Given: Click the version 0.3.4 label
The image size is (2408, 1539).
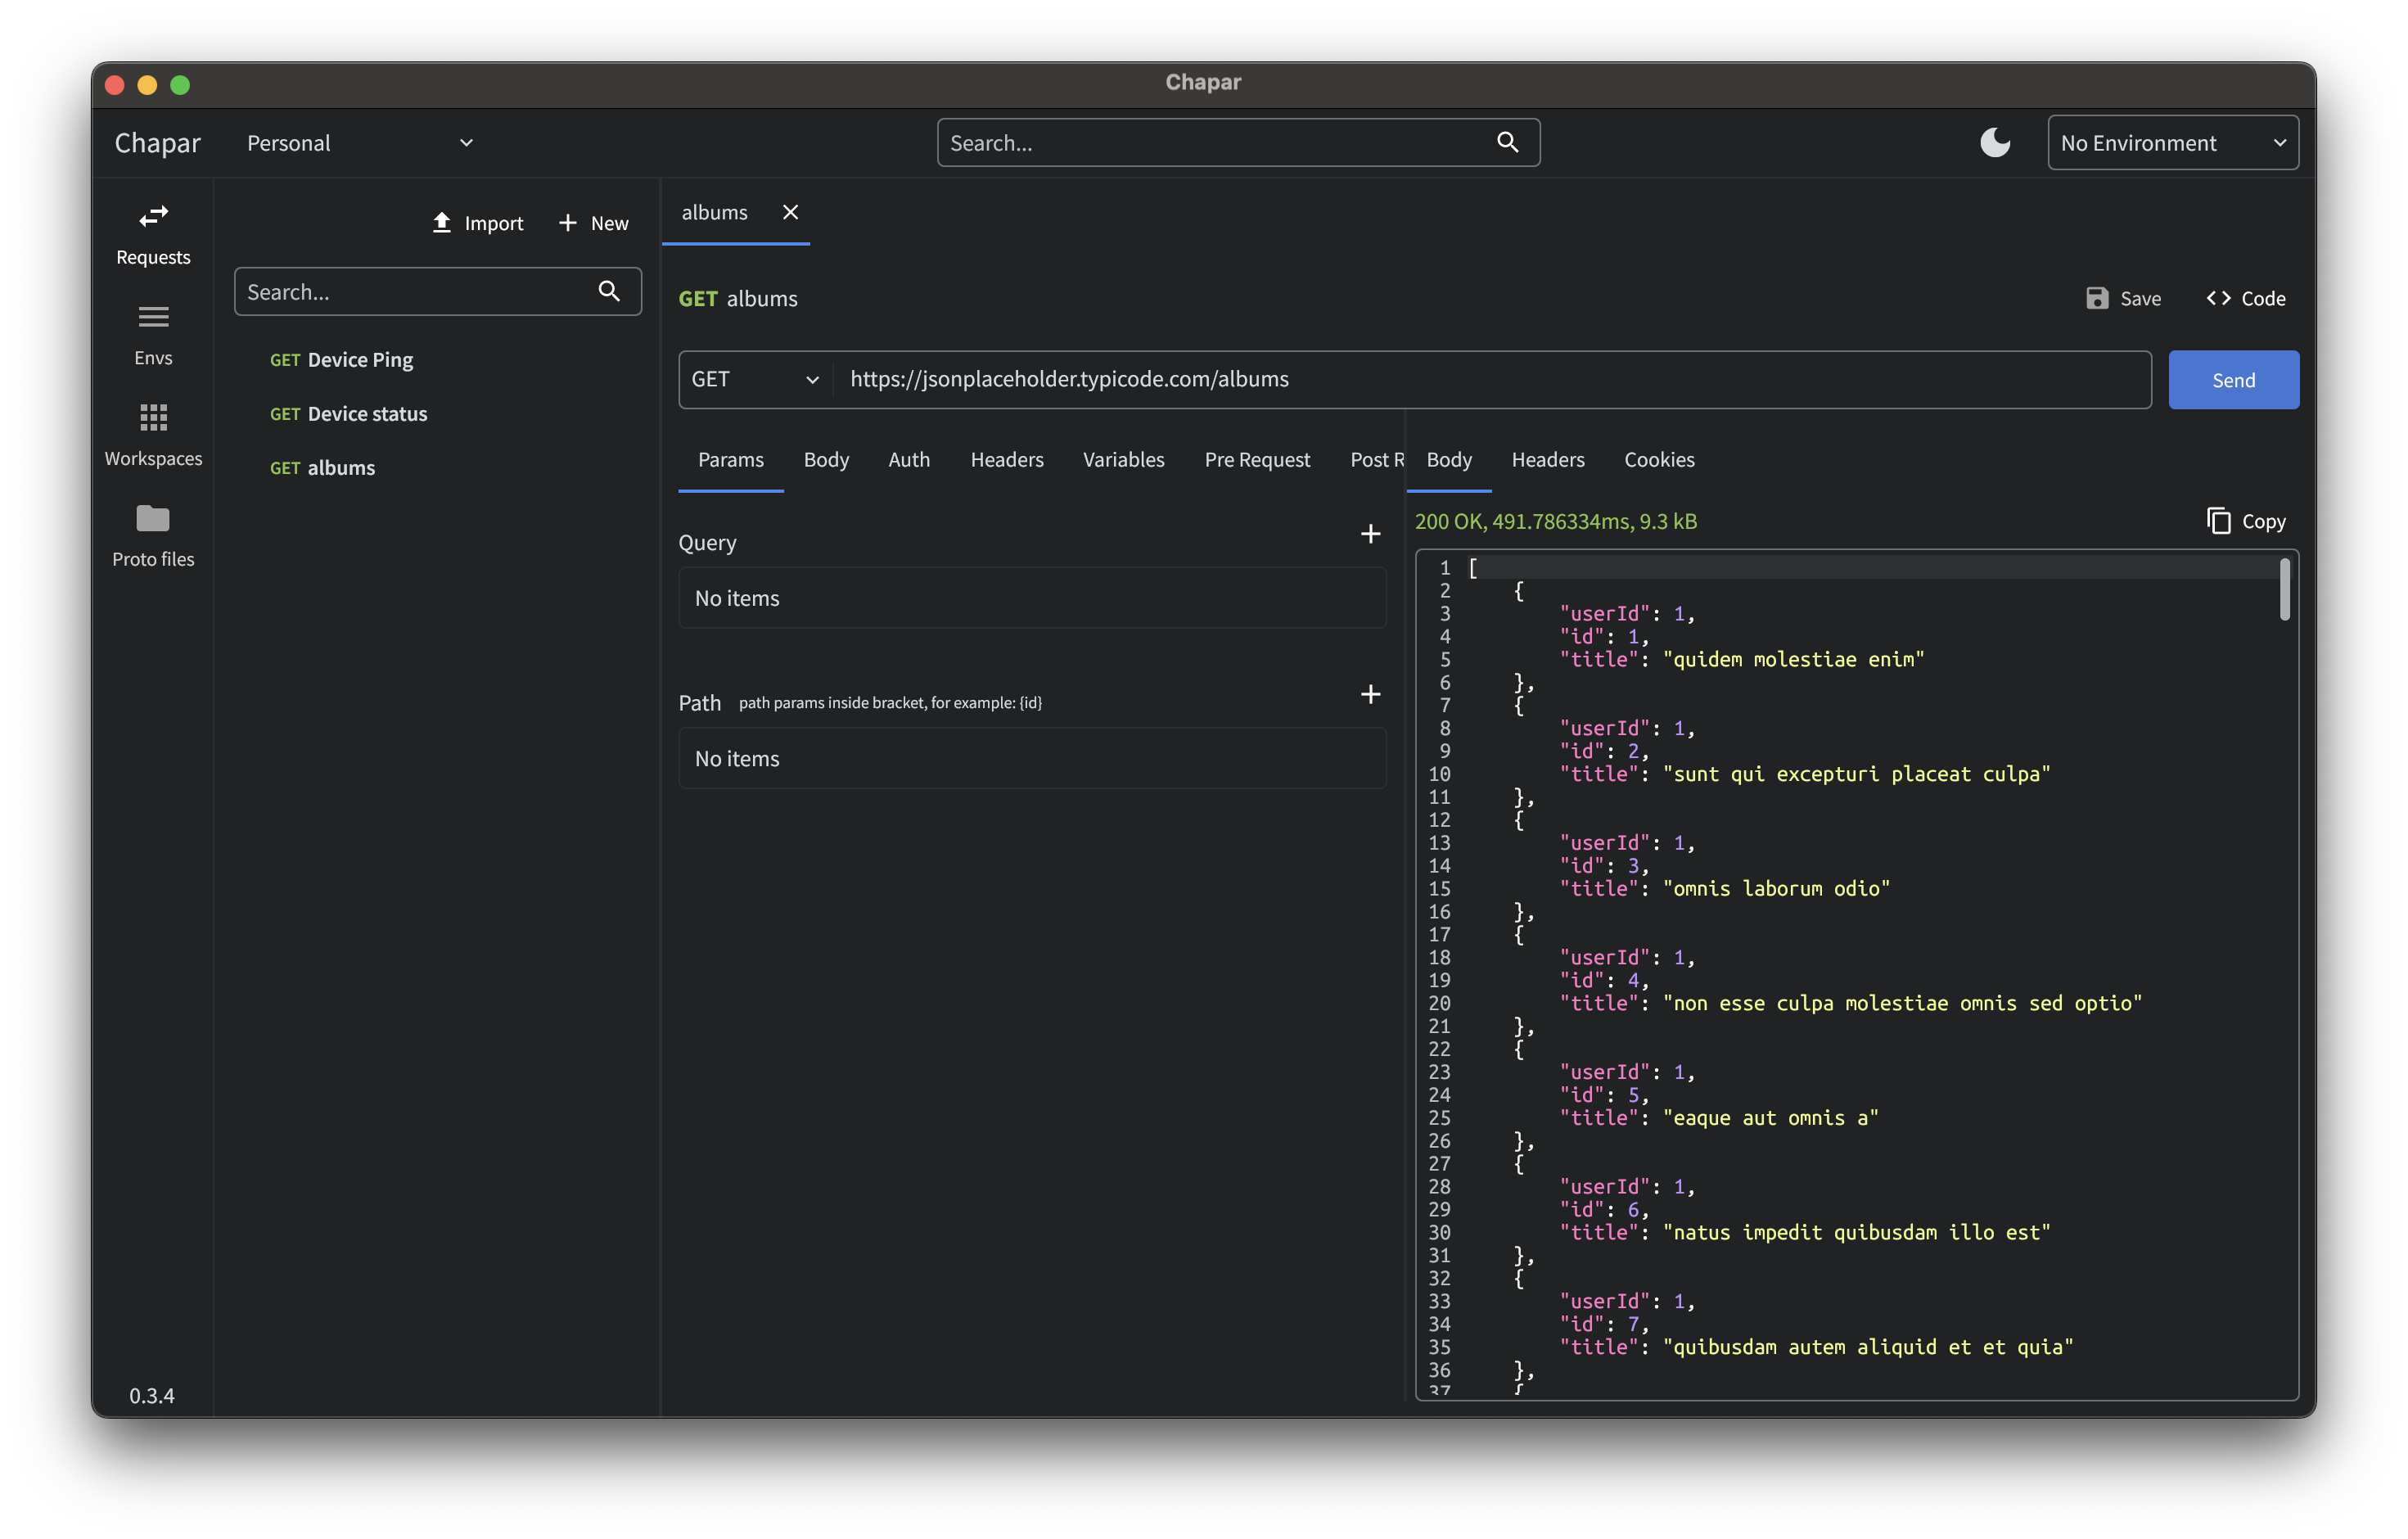Looking at the screenshot, I should (152, 1395).
